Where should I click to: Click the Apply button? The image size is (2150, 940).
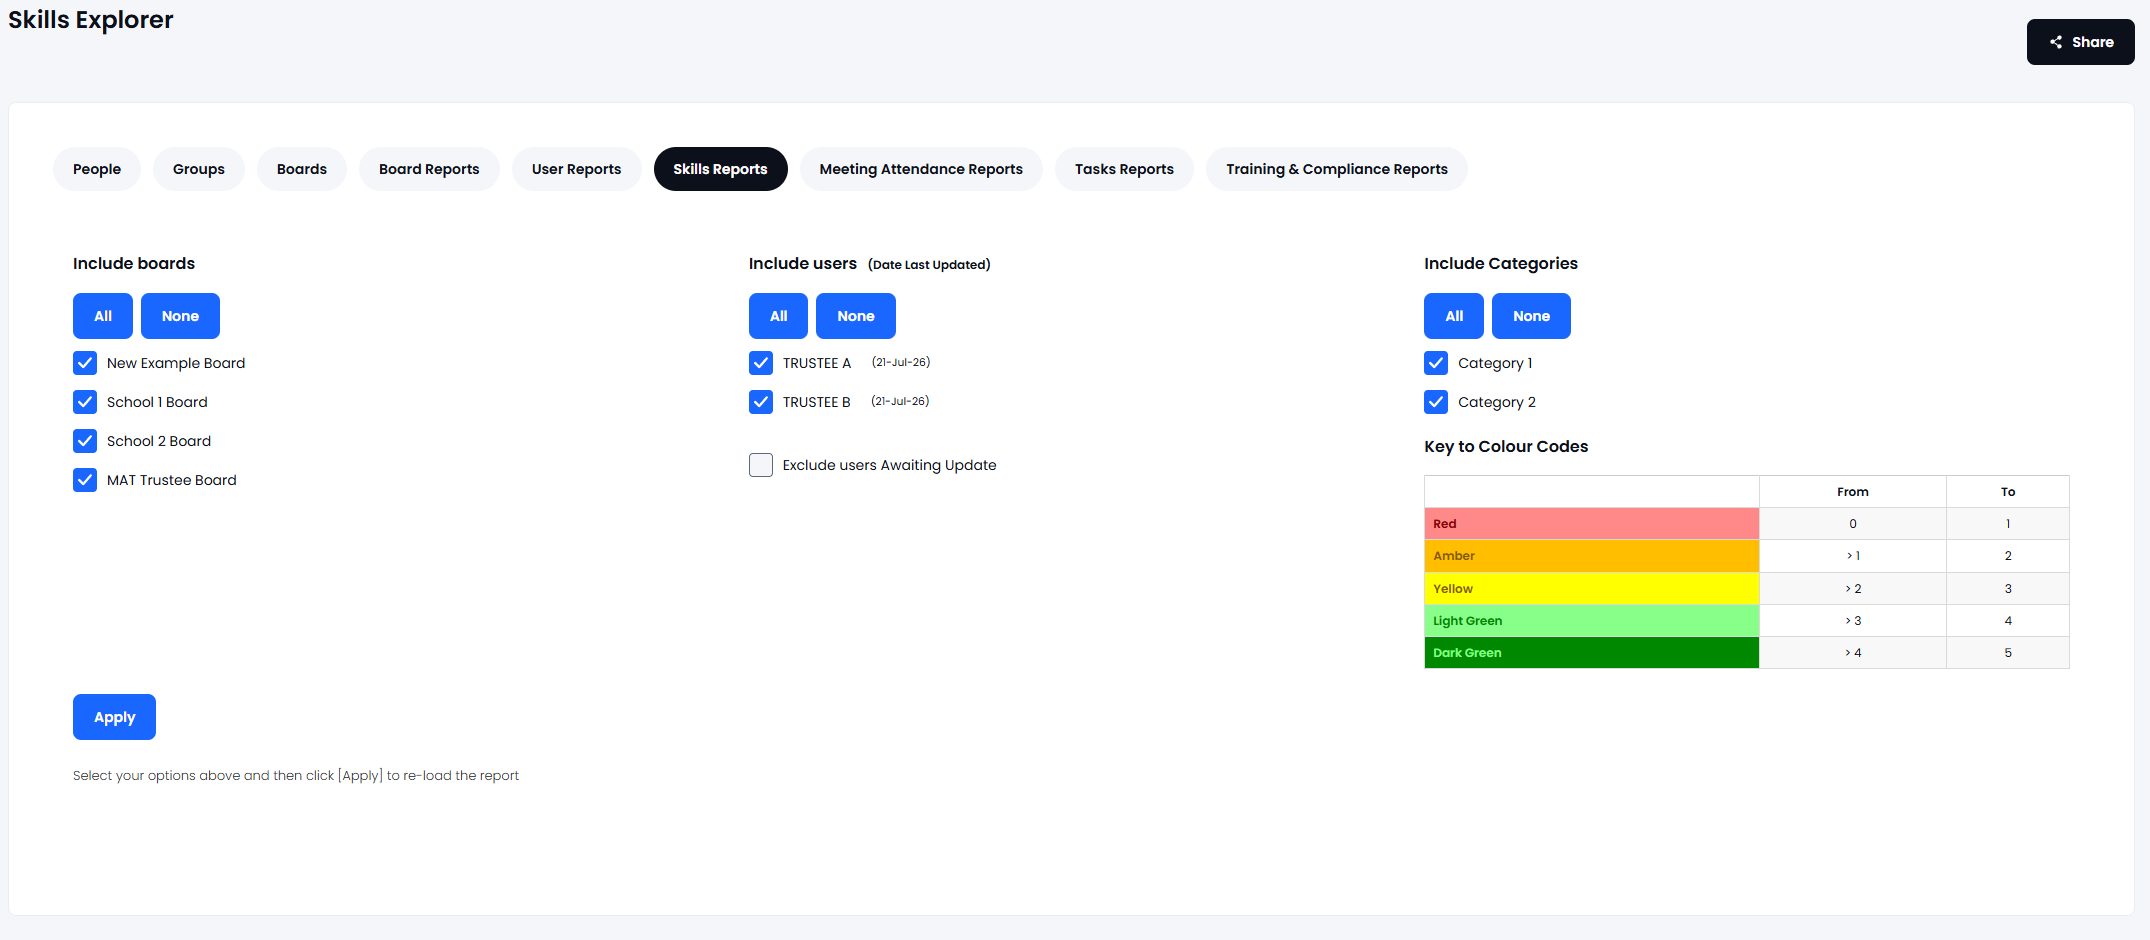[114, 717]
